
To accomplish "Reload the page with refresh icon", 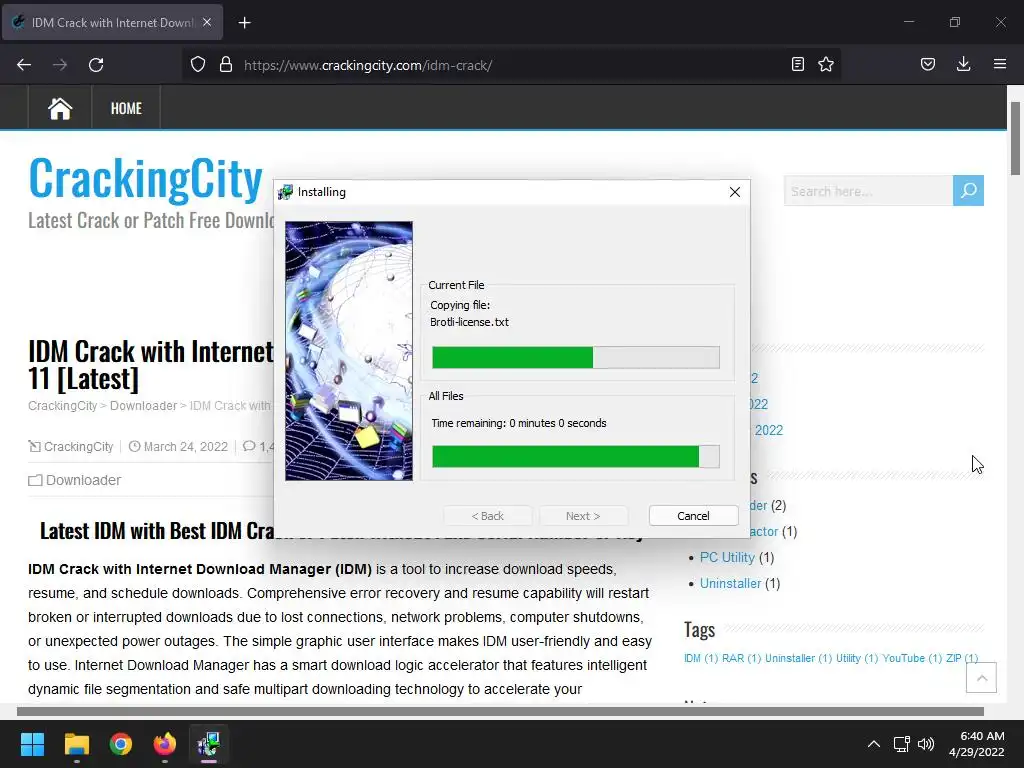I will 96,65.
